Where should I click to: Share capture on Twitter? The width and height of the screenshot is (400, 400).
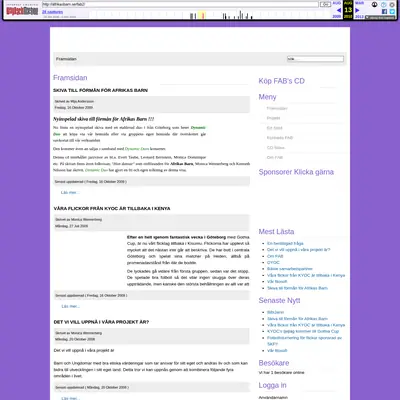click(x=392, y=12)
